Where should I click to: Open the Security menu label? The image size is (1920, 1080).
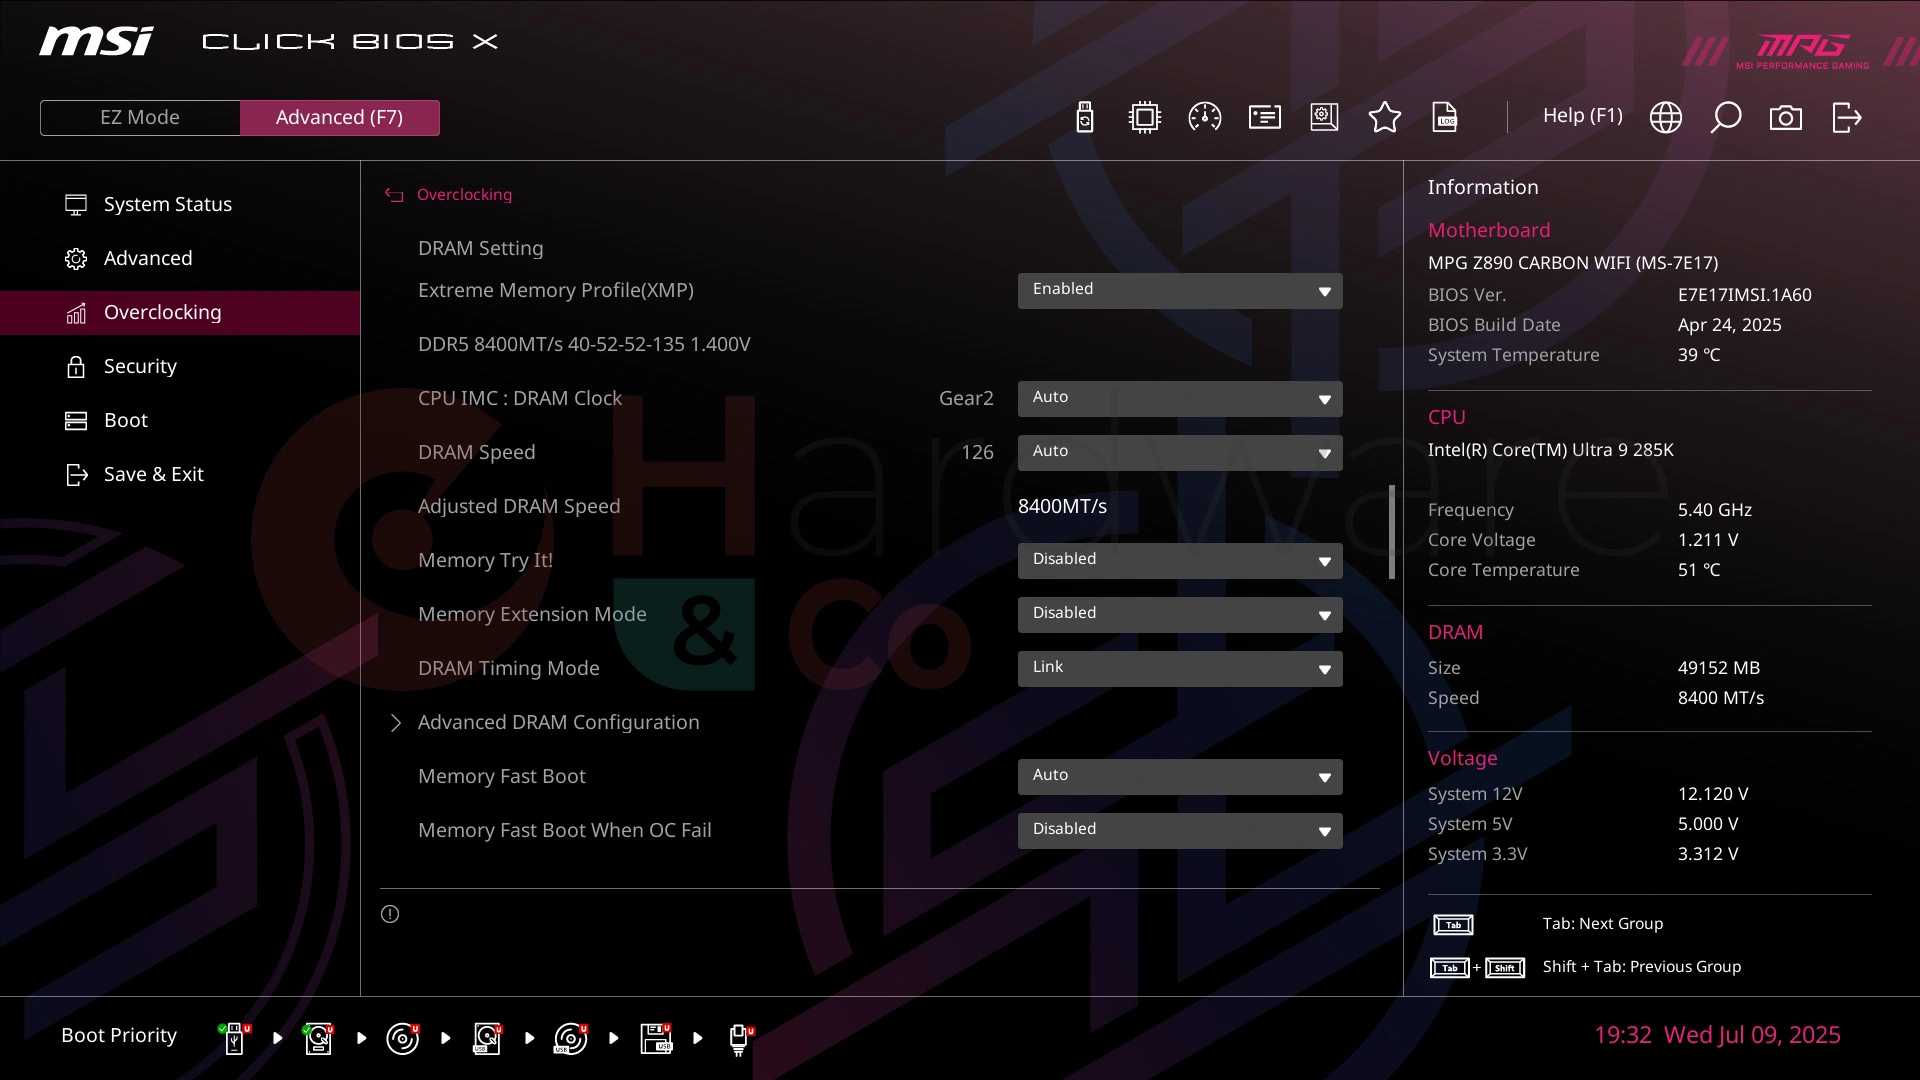pyautogui.click(x=140, y=366)
